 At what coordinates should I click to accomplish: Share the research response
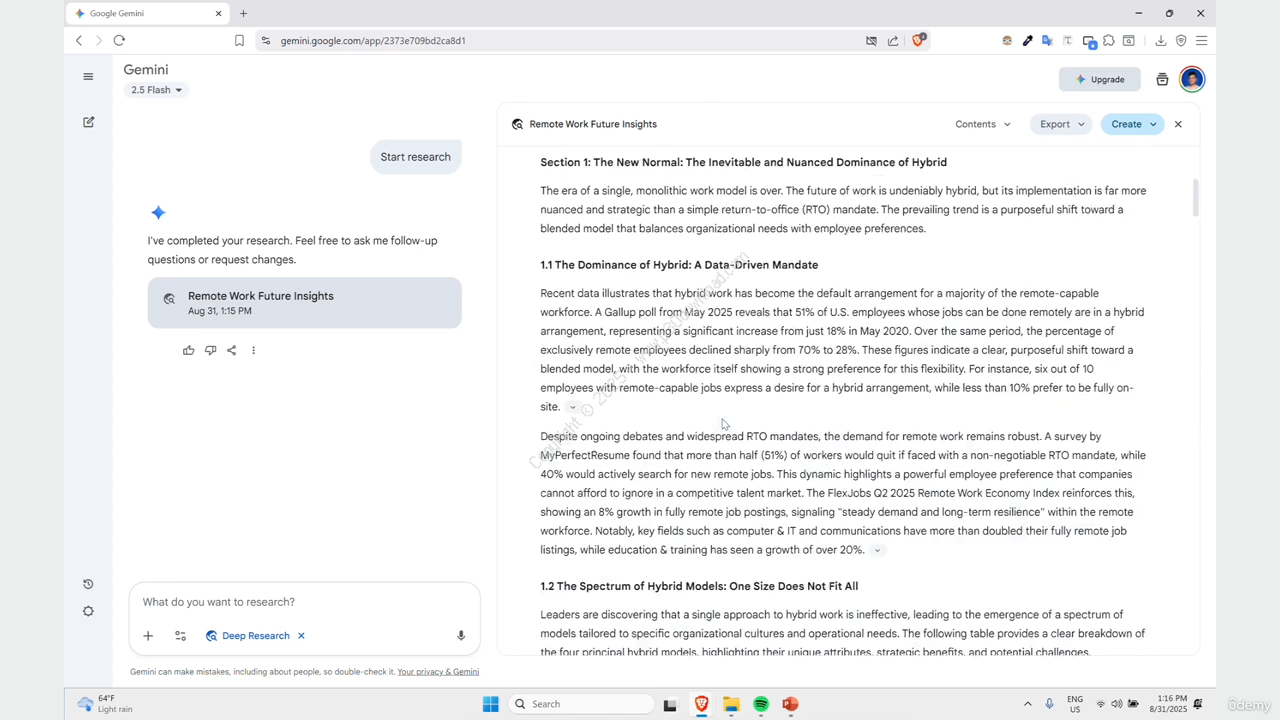tap(231, 350)
